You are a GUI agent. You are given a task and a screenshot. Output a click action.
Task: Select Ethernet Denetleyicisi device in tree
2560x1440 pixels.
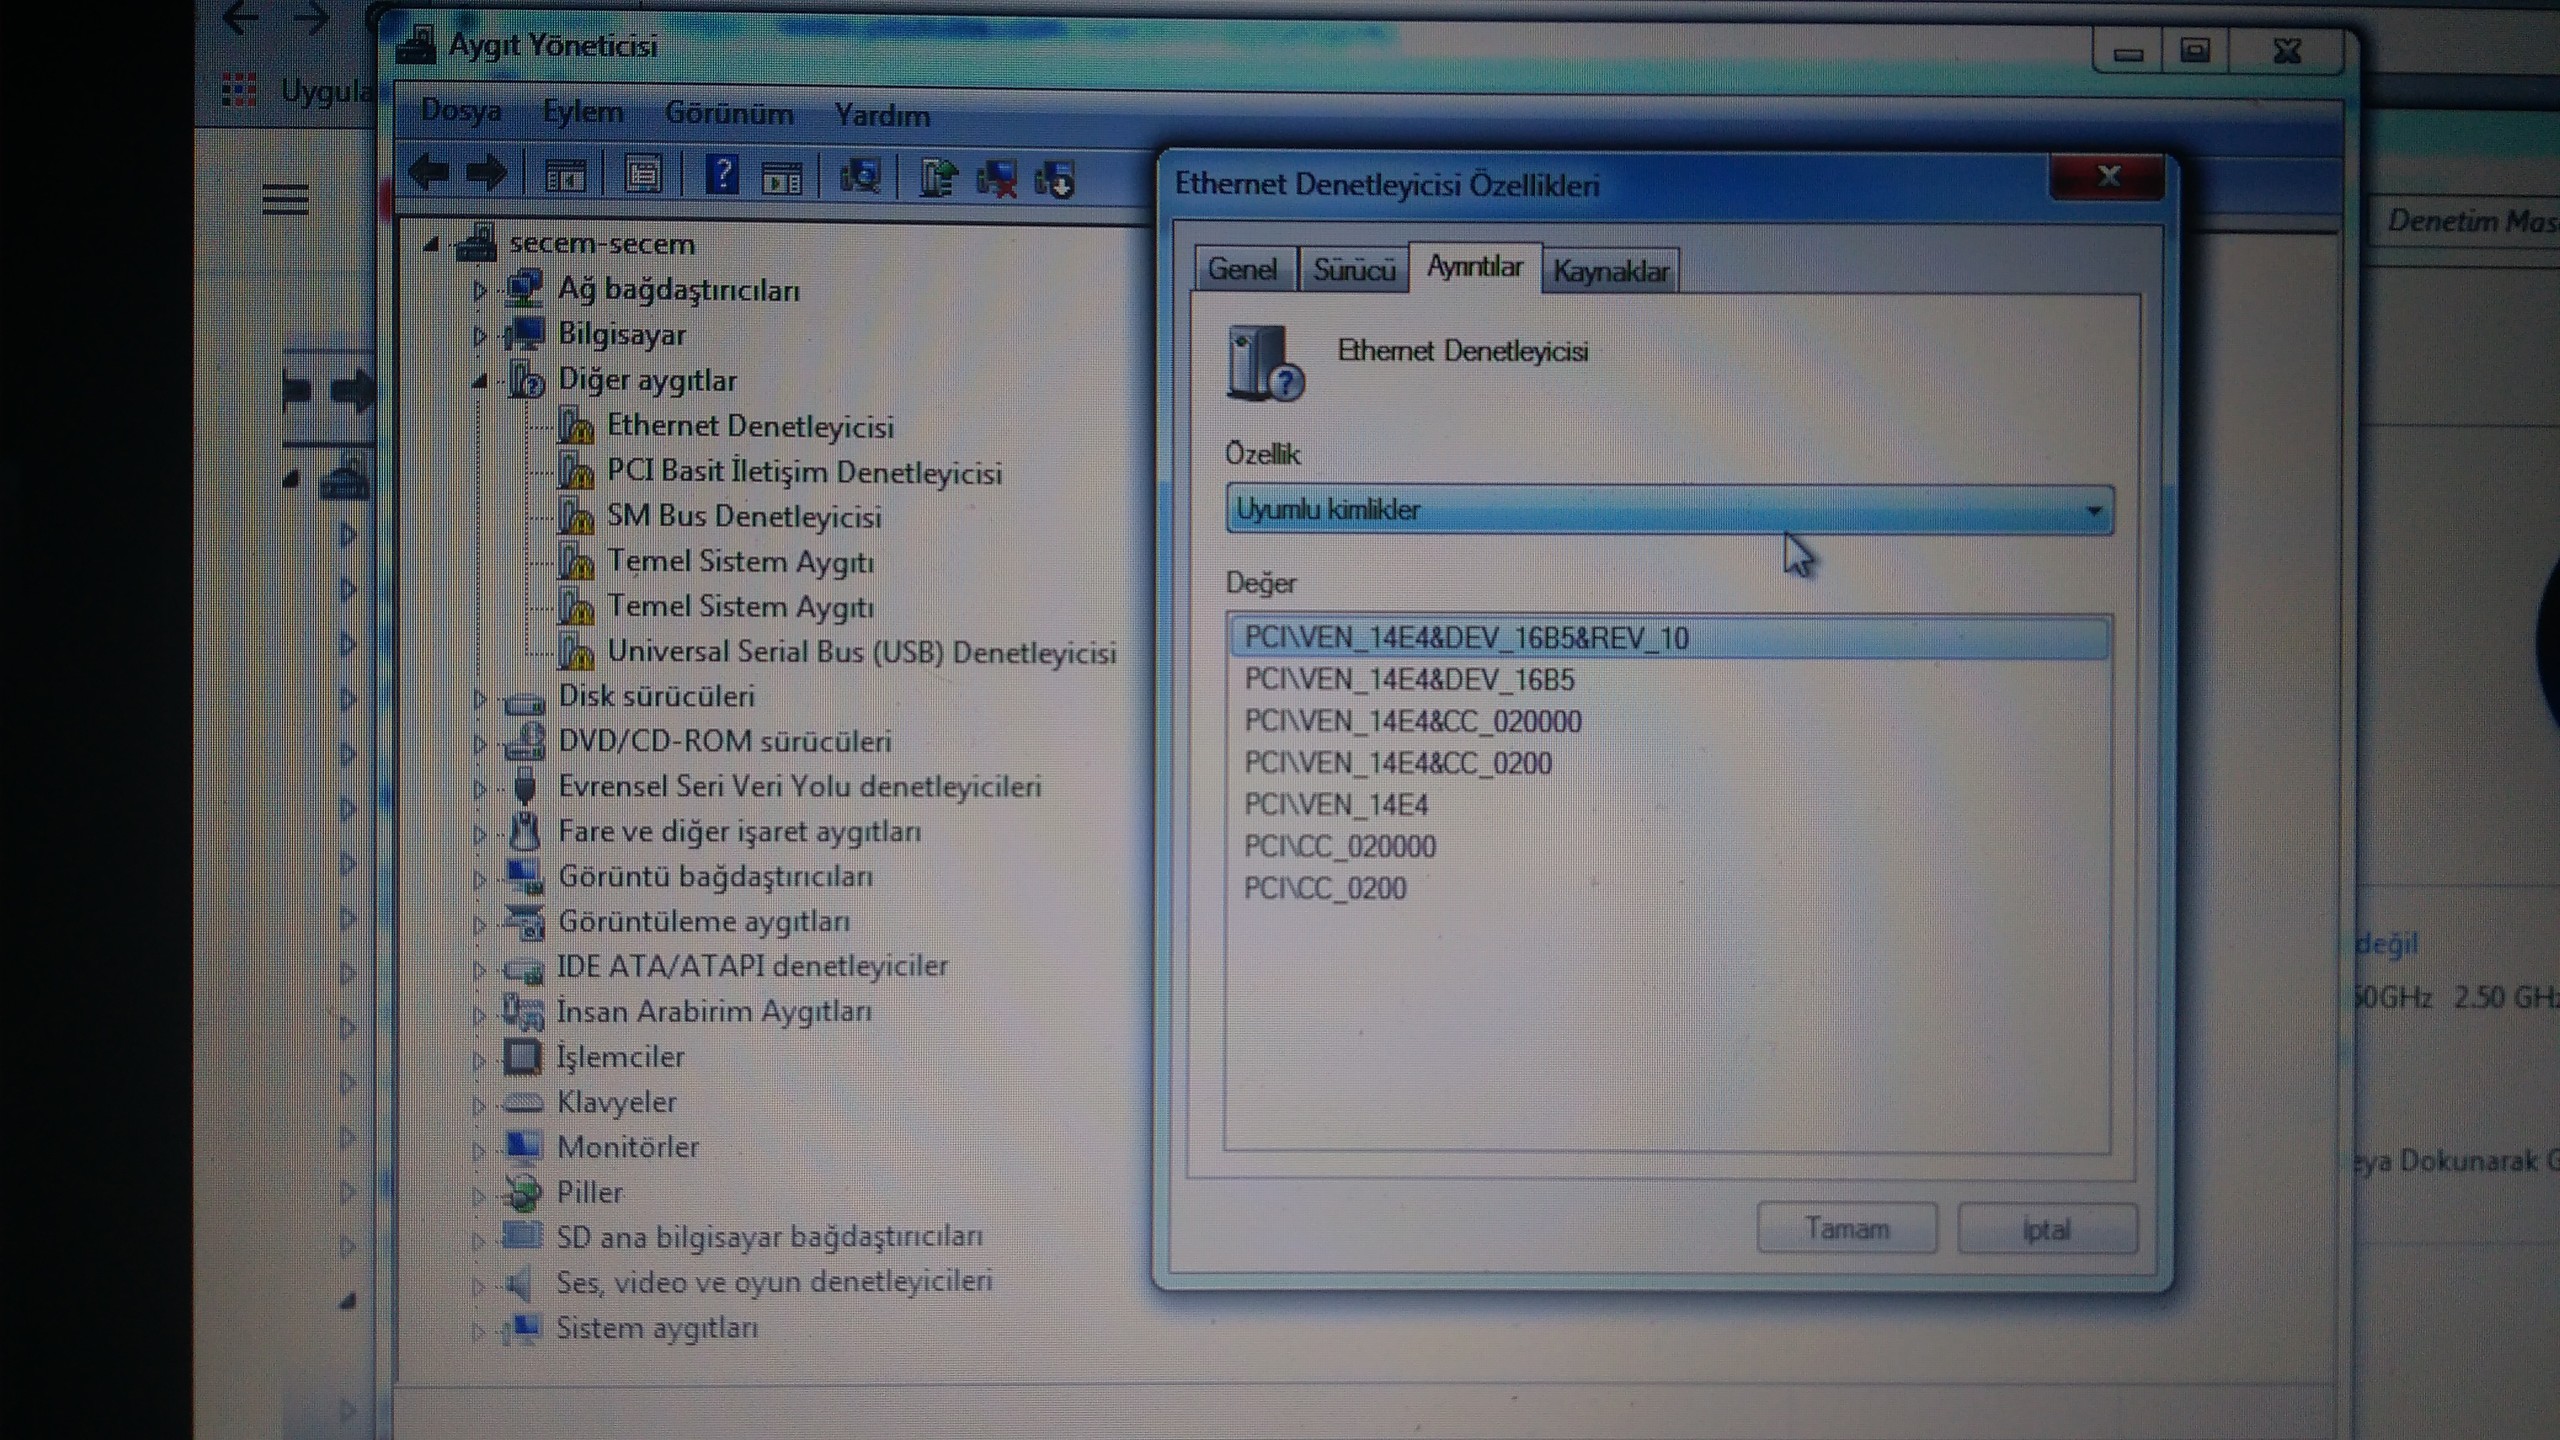pos(750,426)
